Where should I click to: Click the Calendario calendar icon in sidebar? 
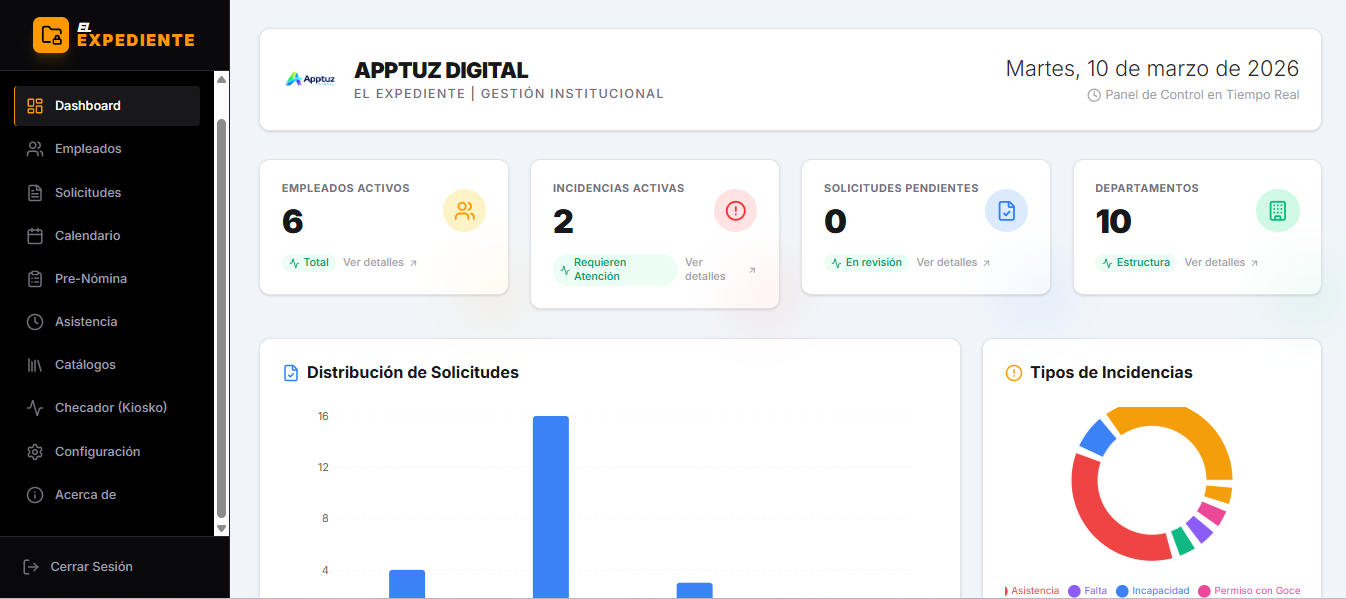(35, 236)
